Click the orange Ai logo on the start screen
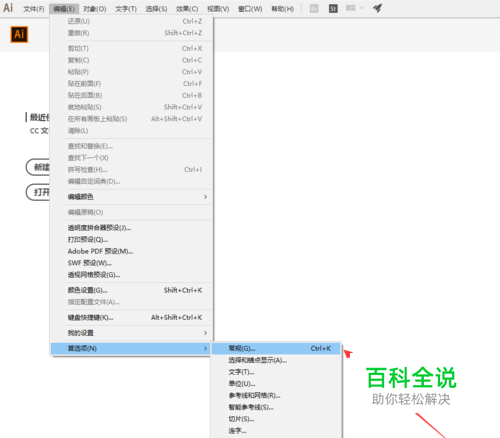The height and width of the screenshot is (438, 500). 19,34
